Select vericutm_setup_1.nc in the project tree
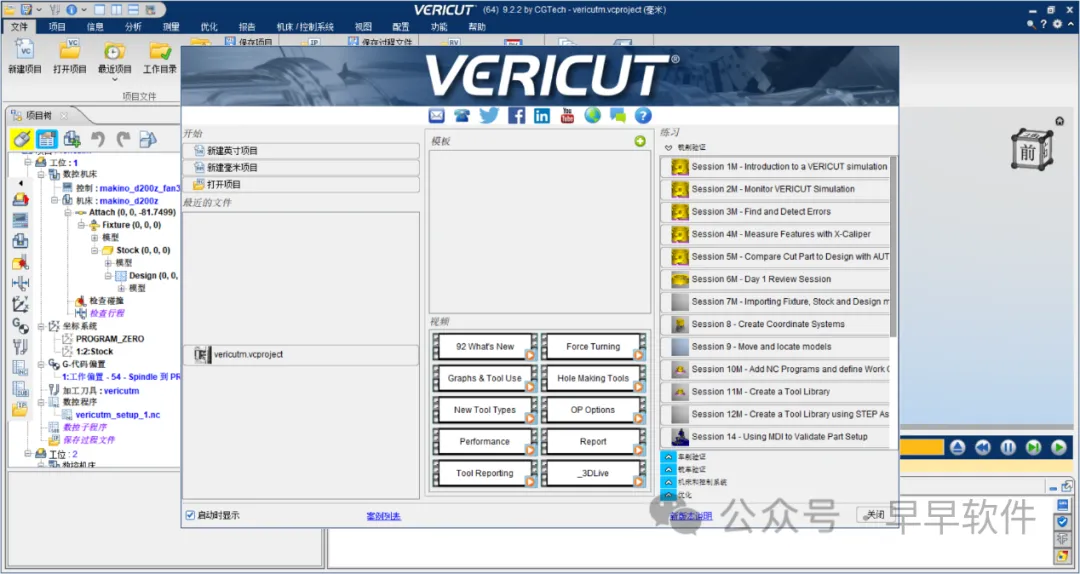 [x=117, y=415]
